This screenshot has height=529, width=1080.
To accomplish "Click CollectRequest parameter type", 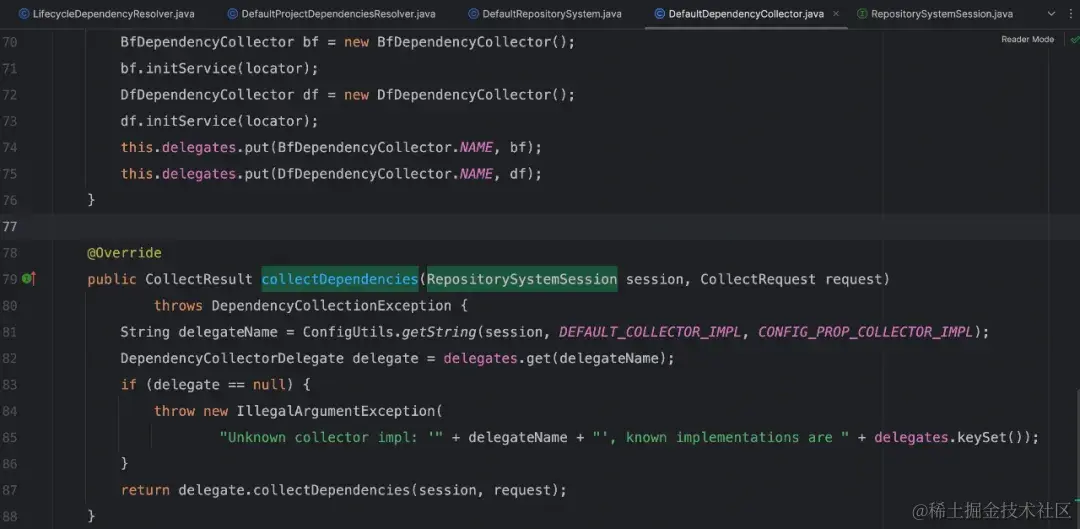I will point(758,279).
